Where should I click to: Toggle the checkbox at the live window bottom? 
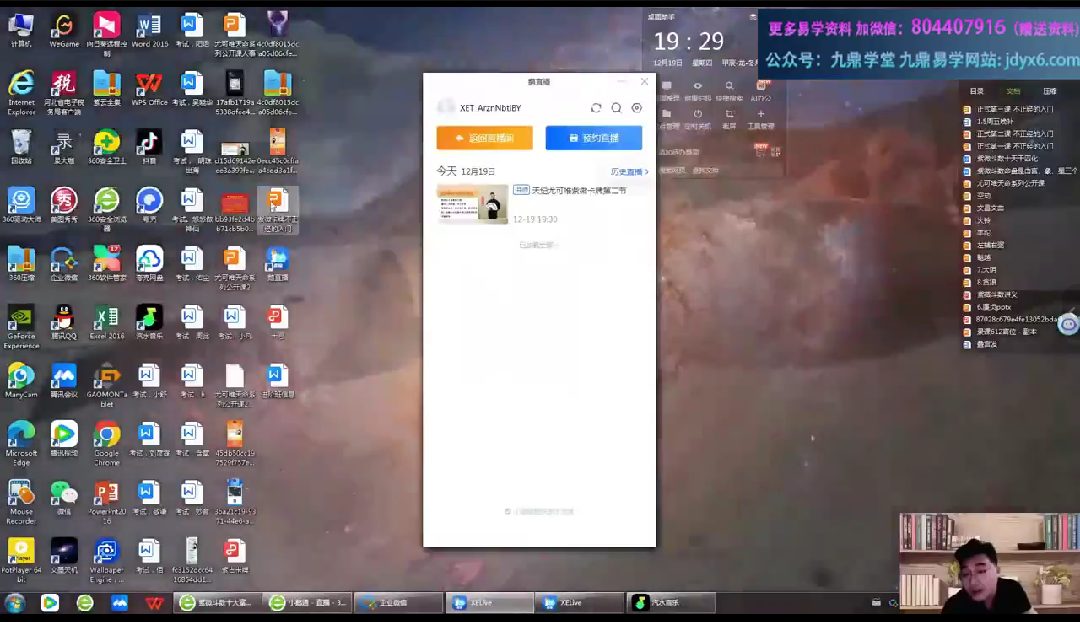[508, 511]
